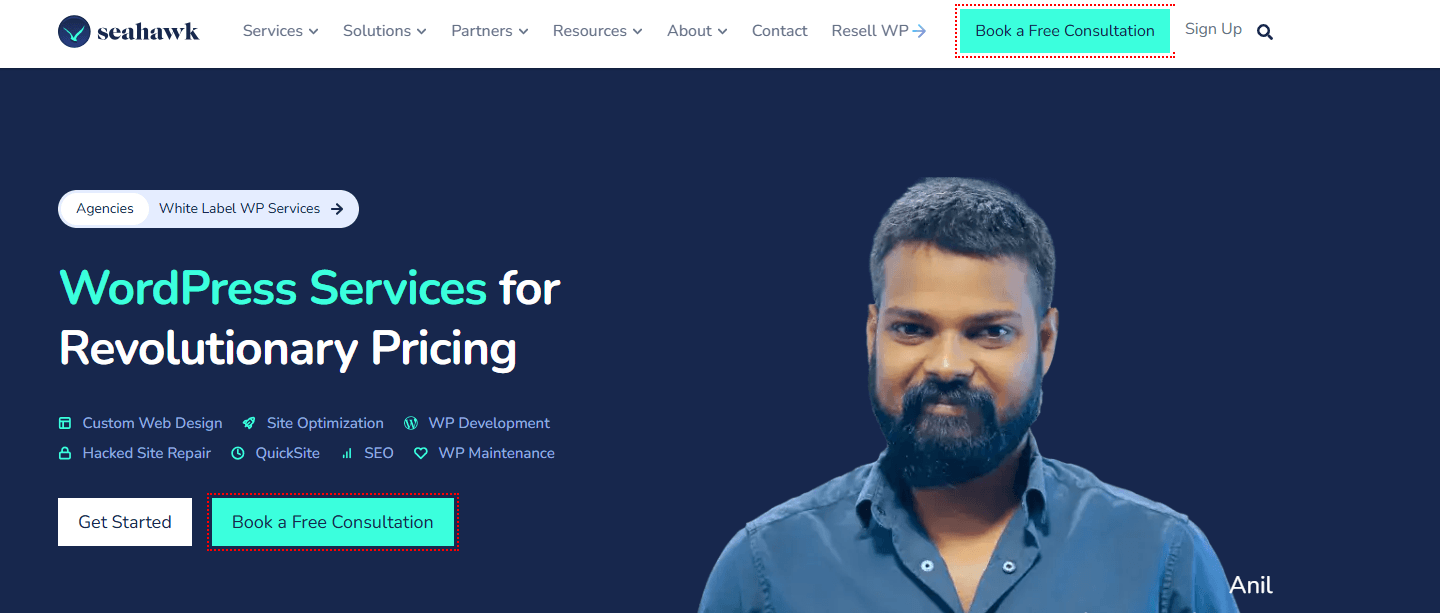This screenshot has width=1440, height=613.
Task: Expand the Services dropdown menu
Action: (281, 31)
